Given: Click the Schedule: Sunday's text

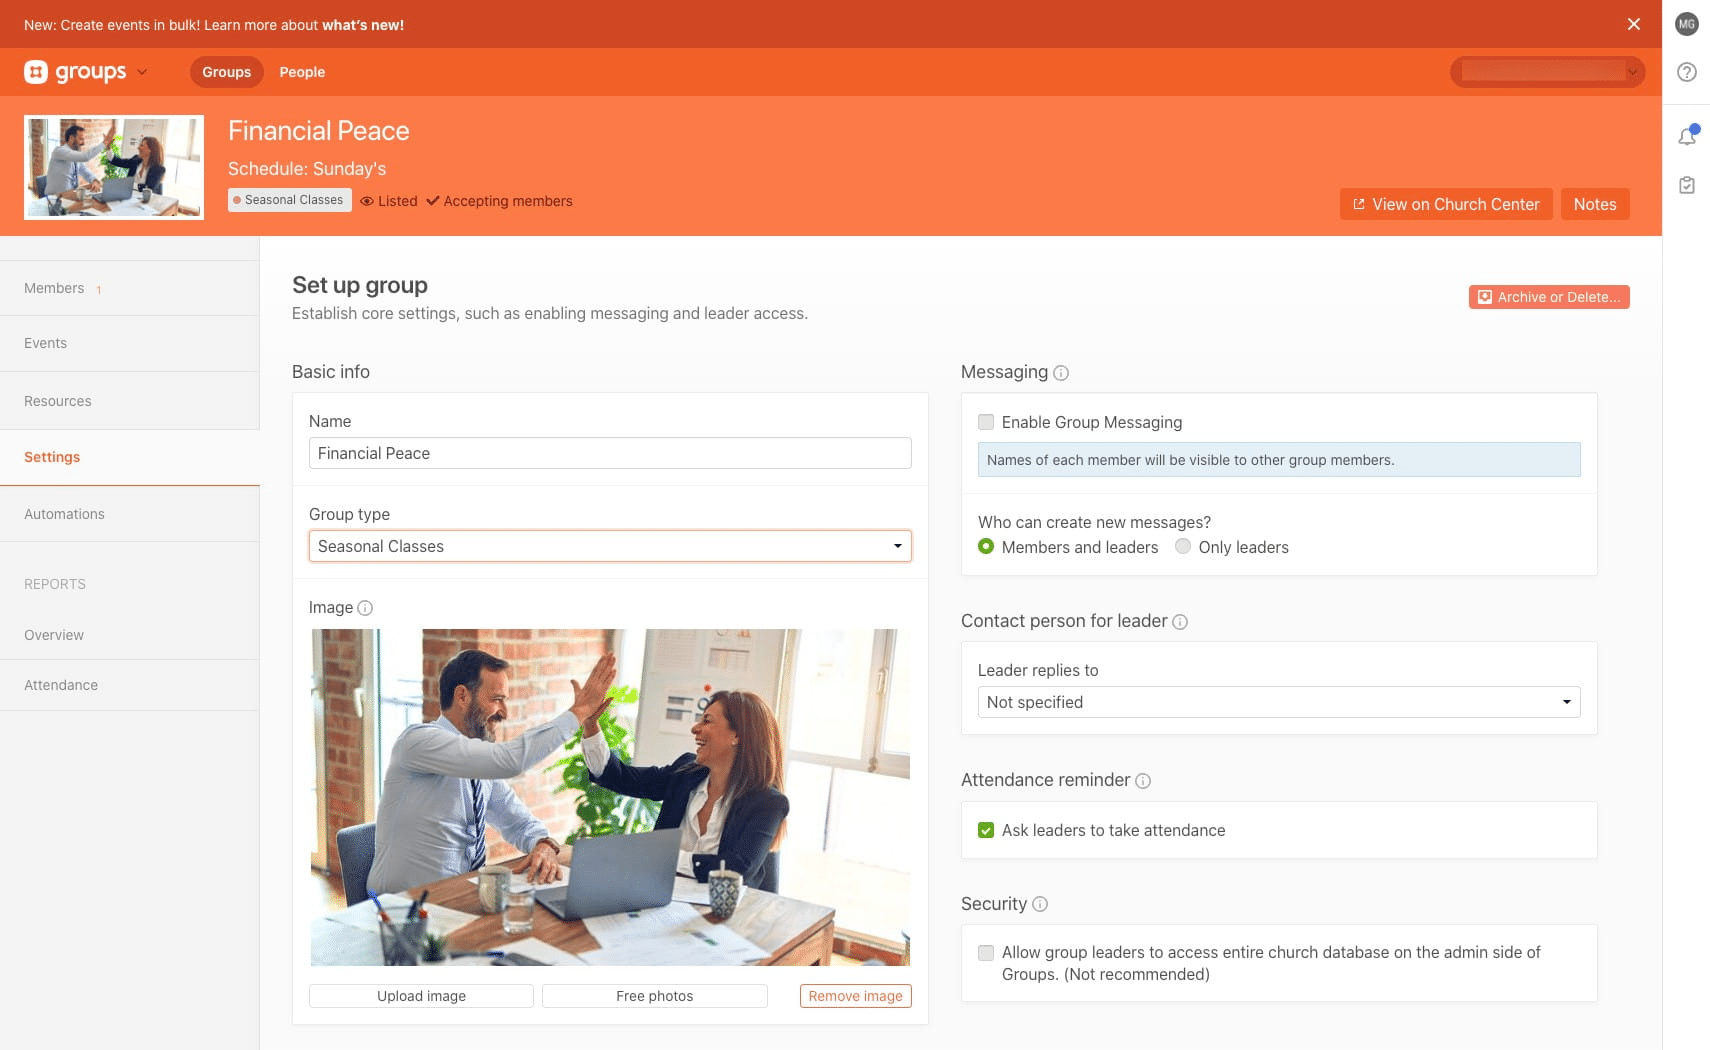Looking at the screenshot, I should pyautogui.click(x=307, y=169).
